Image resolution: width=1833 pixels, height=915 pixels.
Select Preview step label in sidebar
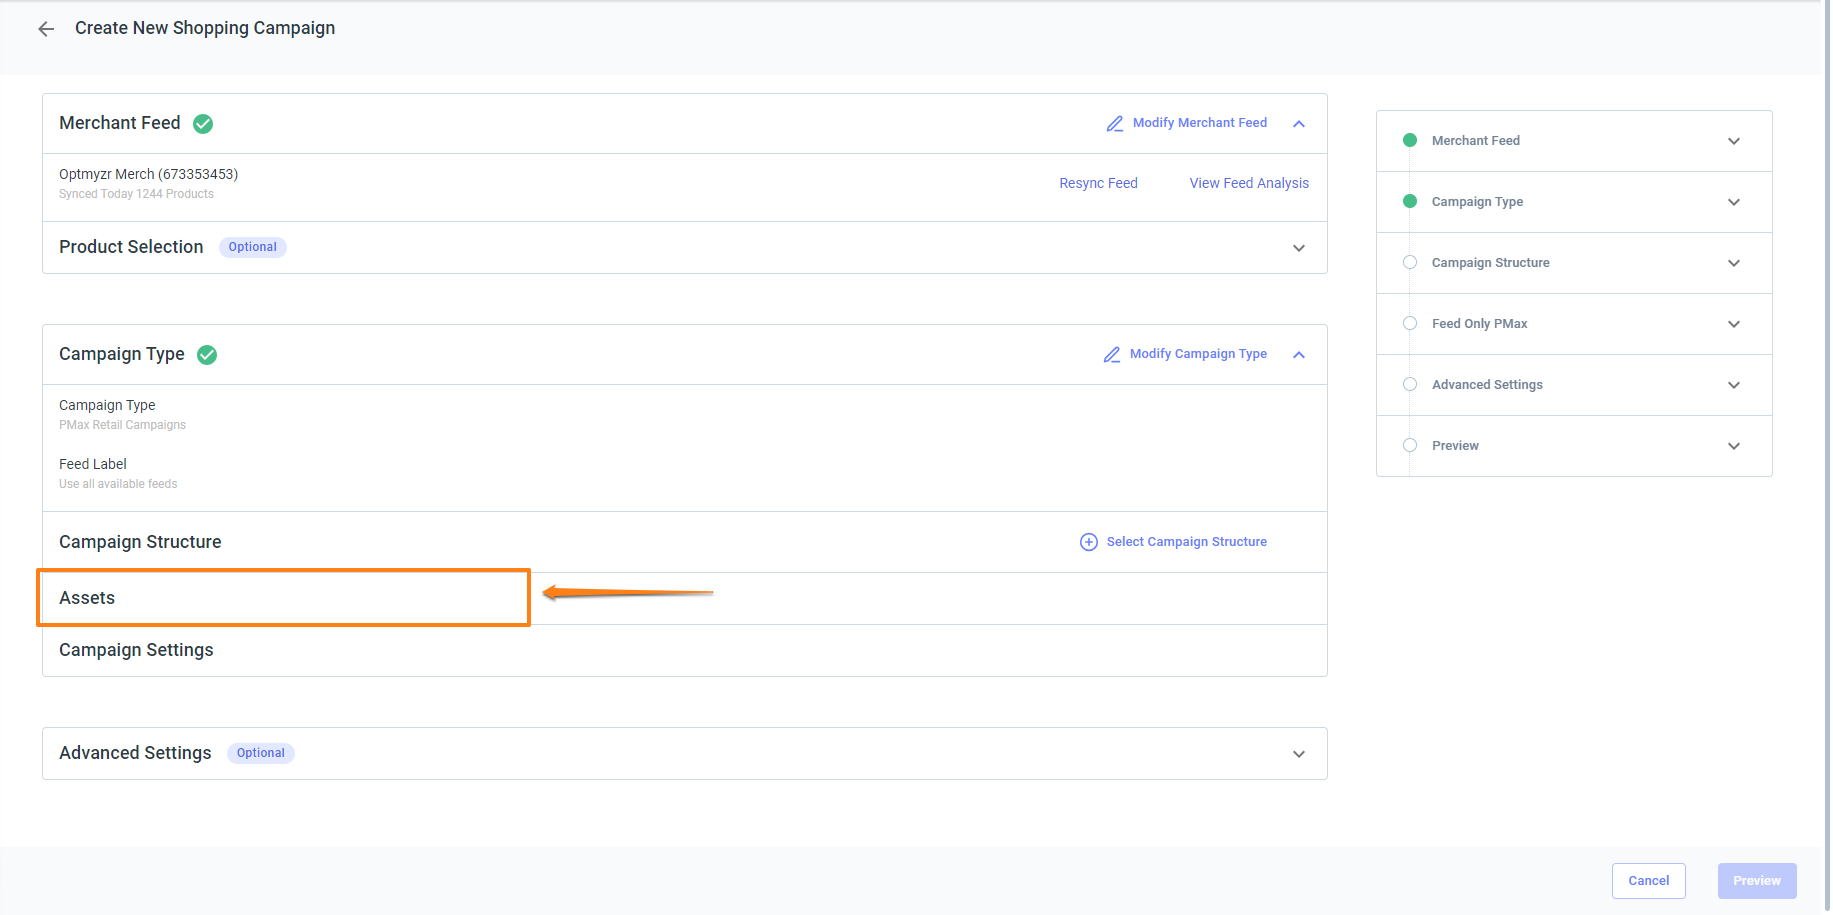point(1455,446)
